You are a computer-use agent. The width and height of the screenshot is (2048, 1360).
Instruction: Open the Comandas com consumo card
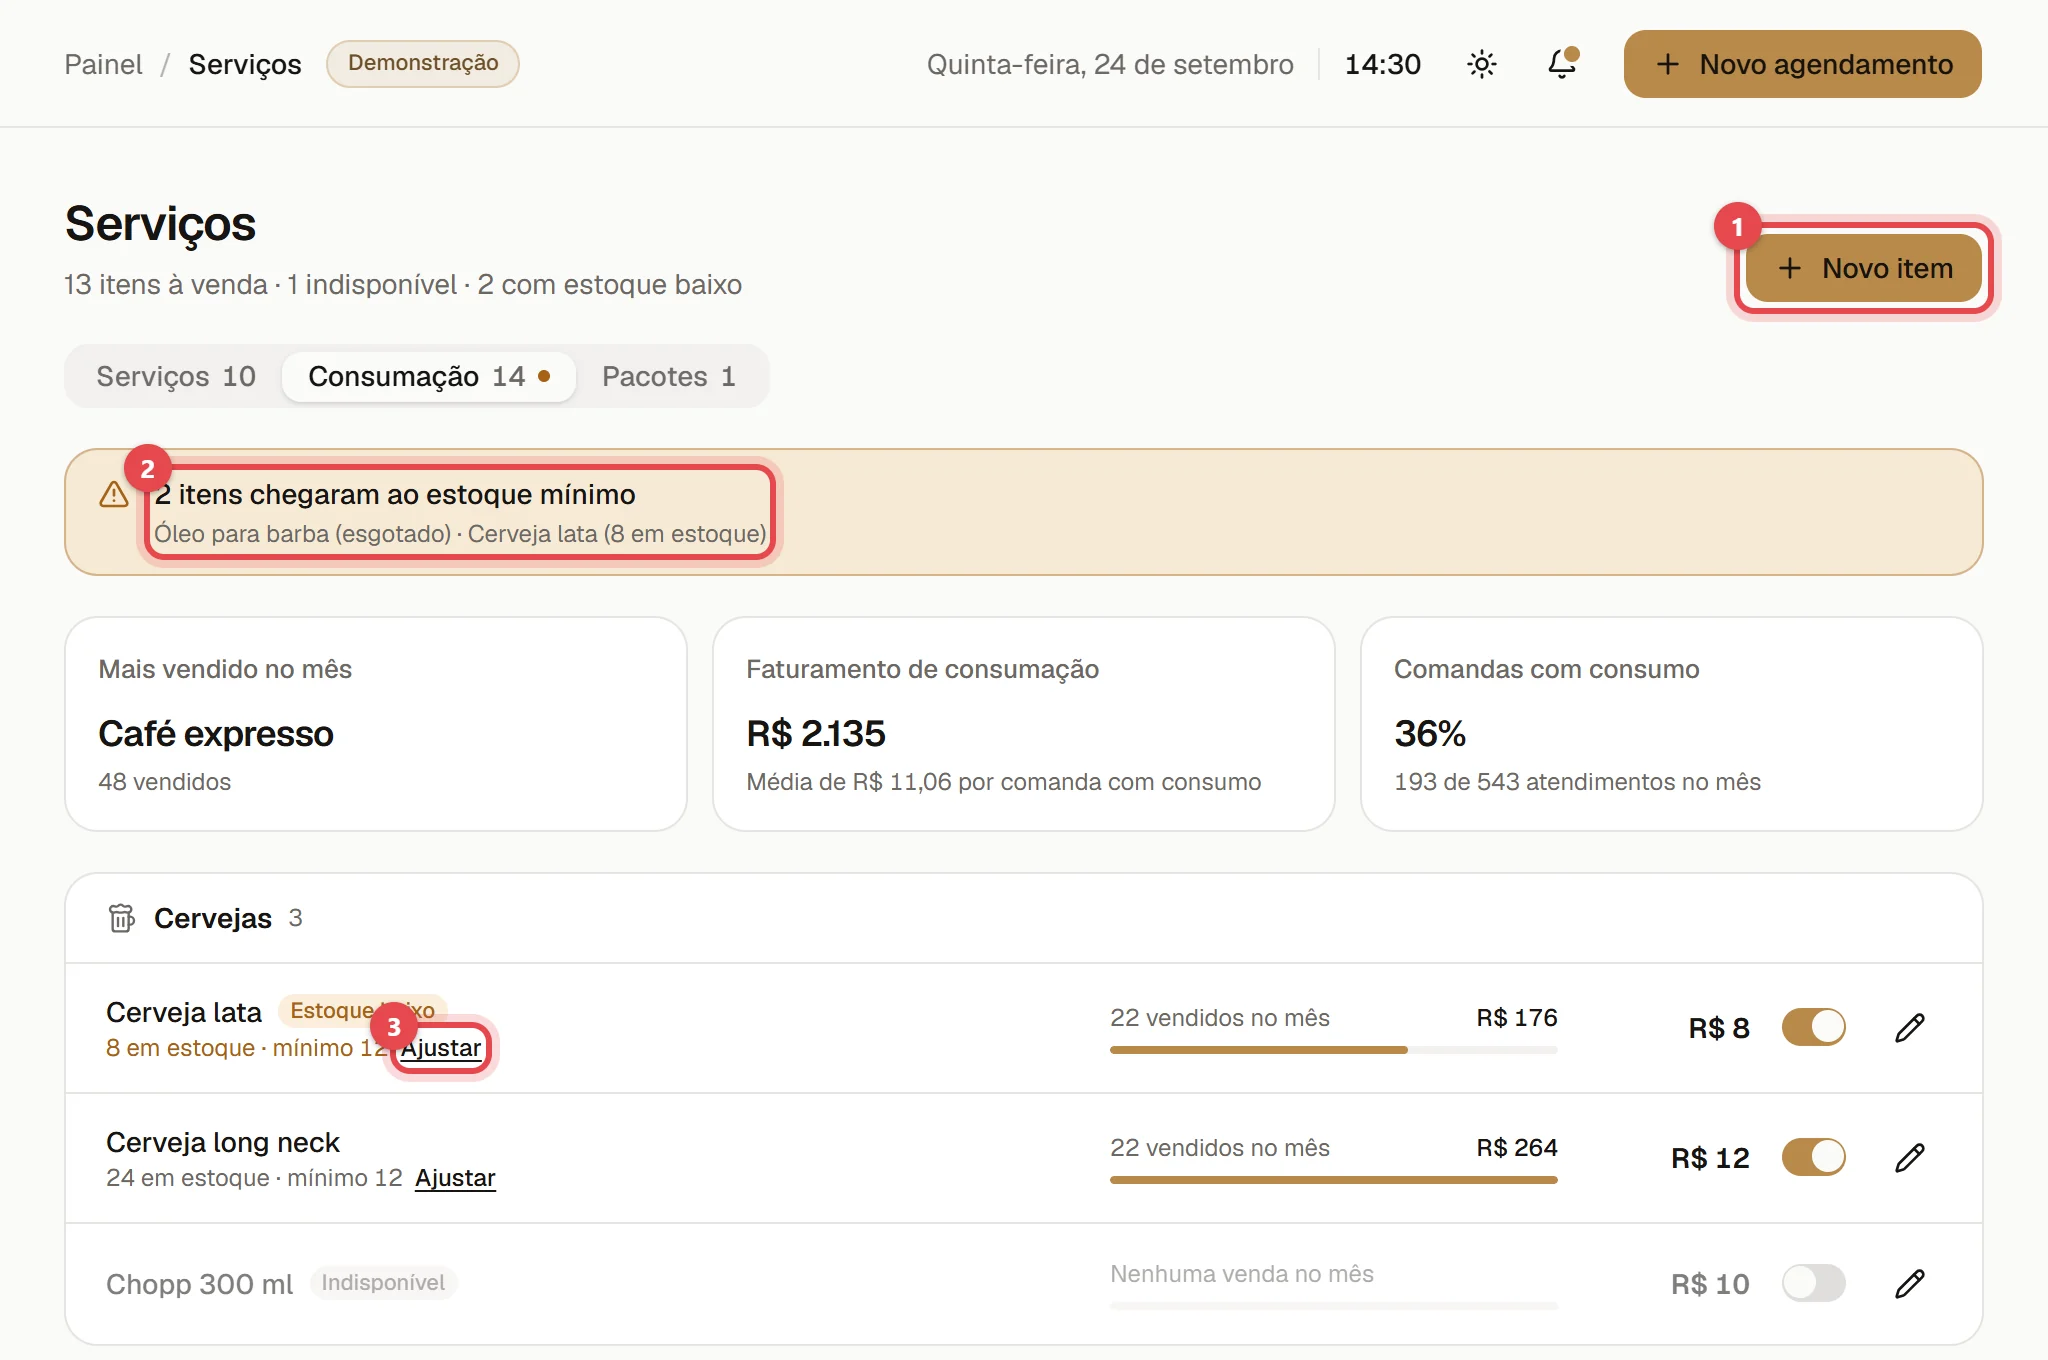[1672, 724]
